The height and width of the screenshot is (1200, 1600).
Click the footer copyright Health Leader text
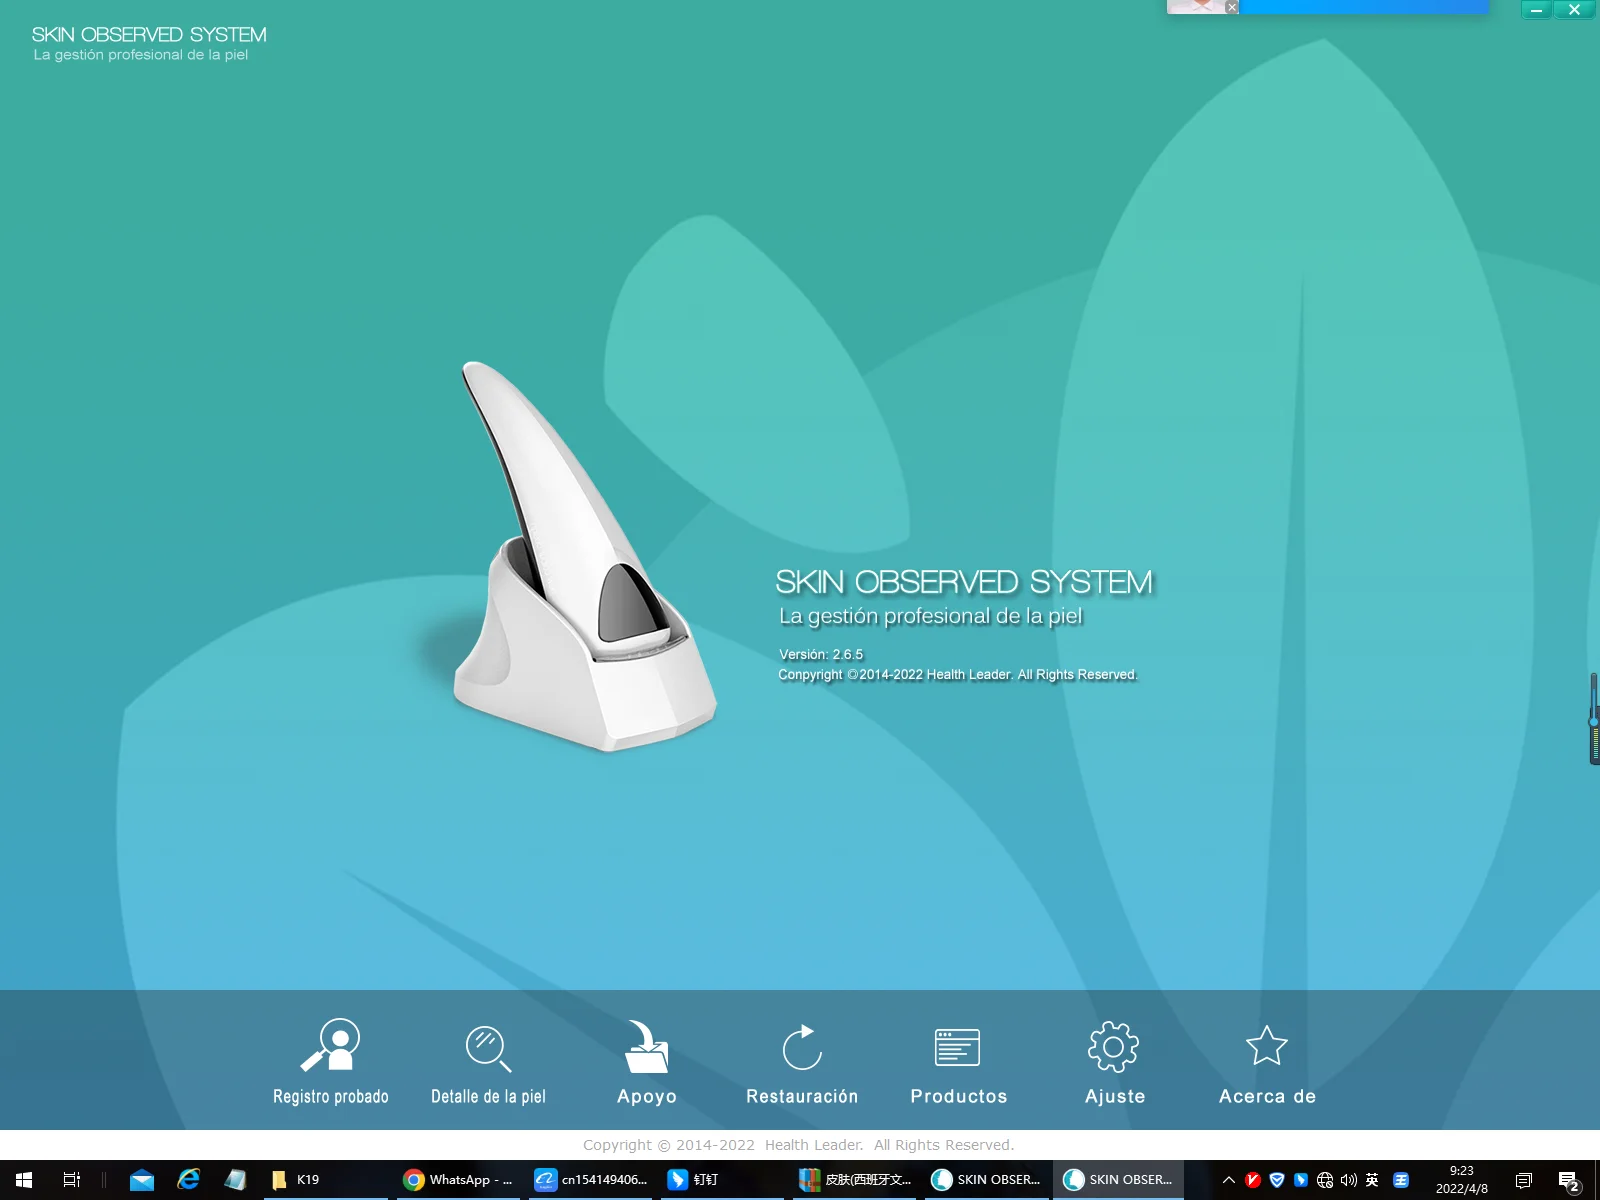[x=799, y=1145]
